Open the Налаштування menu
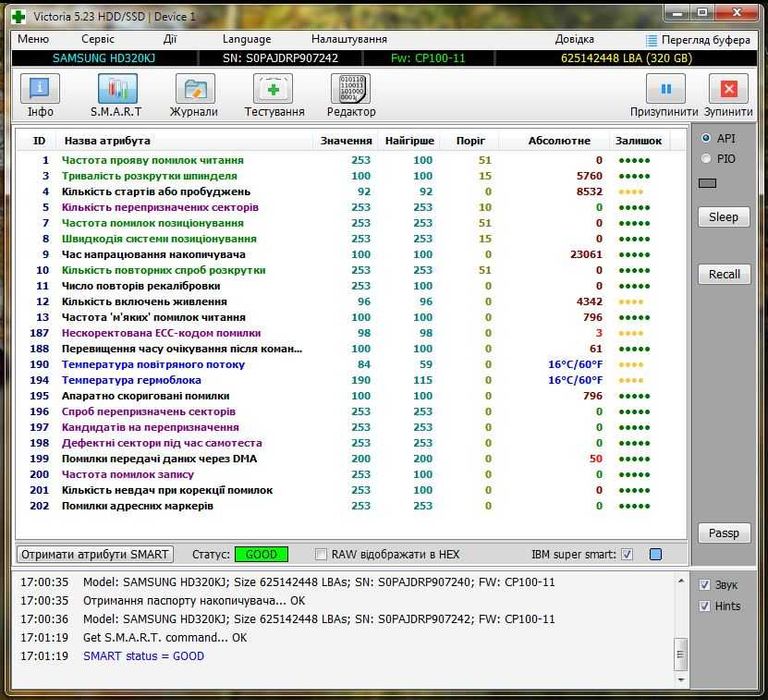This screenshot has height=700, width=768. coord(349,39)
